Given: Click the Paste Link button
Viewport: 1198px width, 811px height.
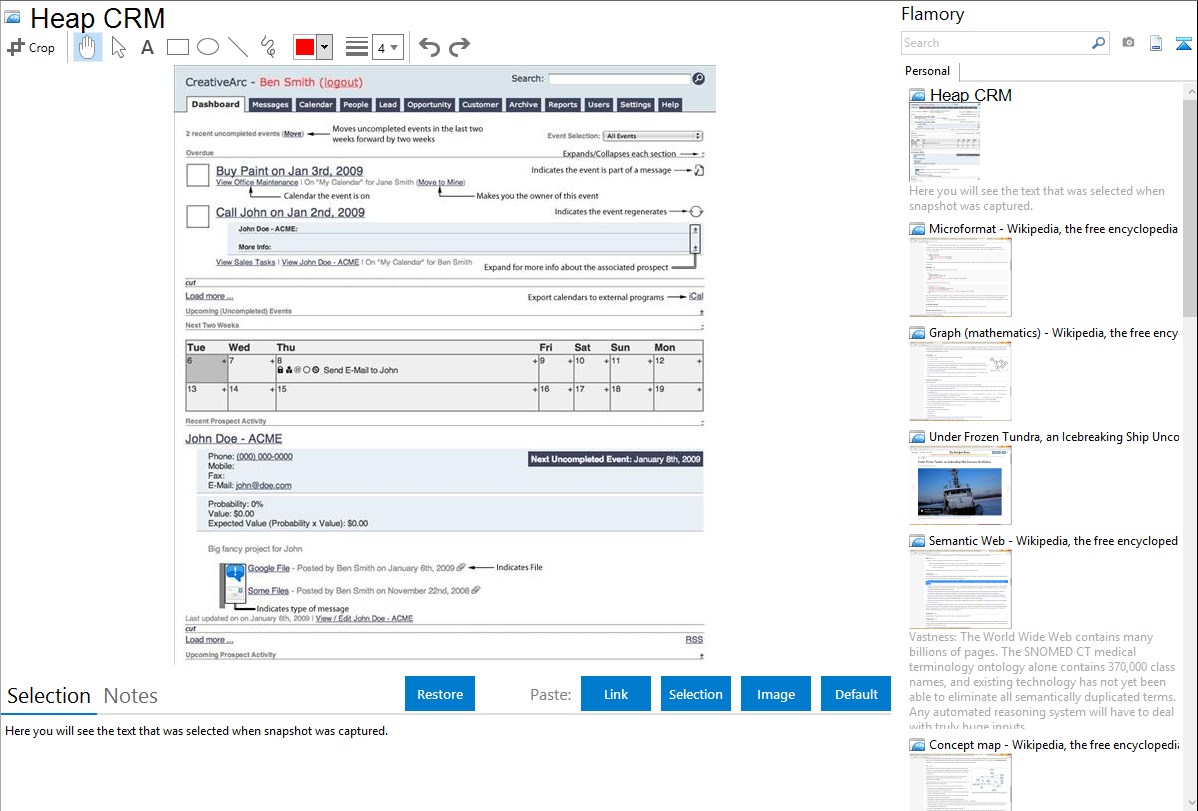Looking at the screenshot, I should 616,694.
